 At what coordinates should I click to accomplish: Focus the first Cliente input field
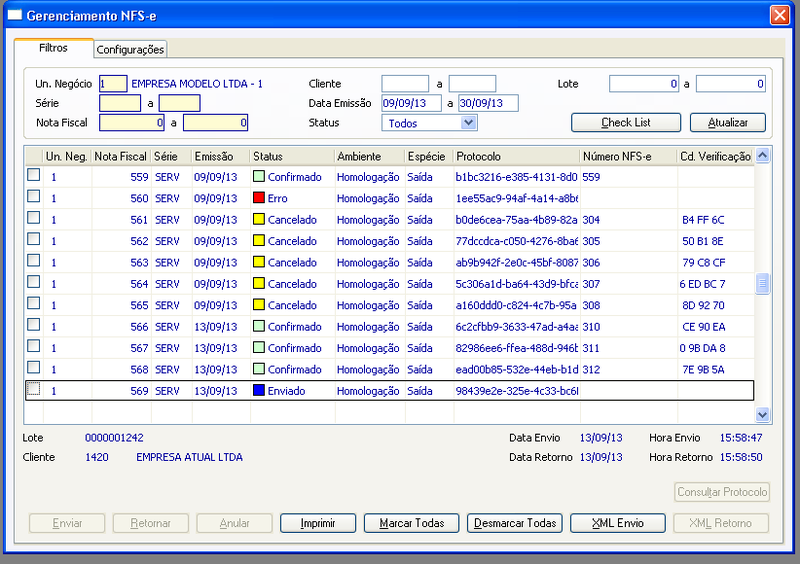tap(405, 84)
